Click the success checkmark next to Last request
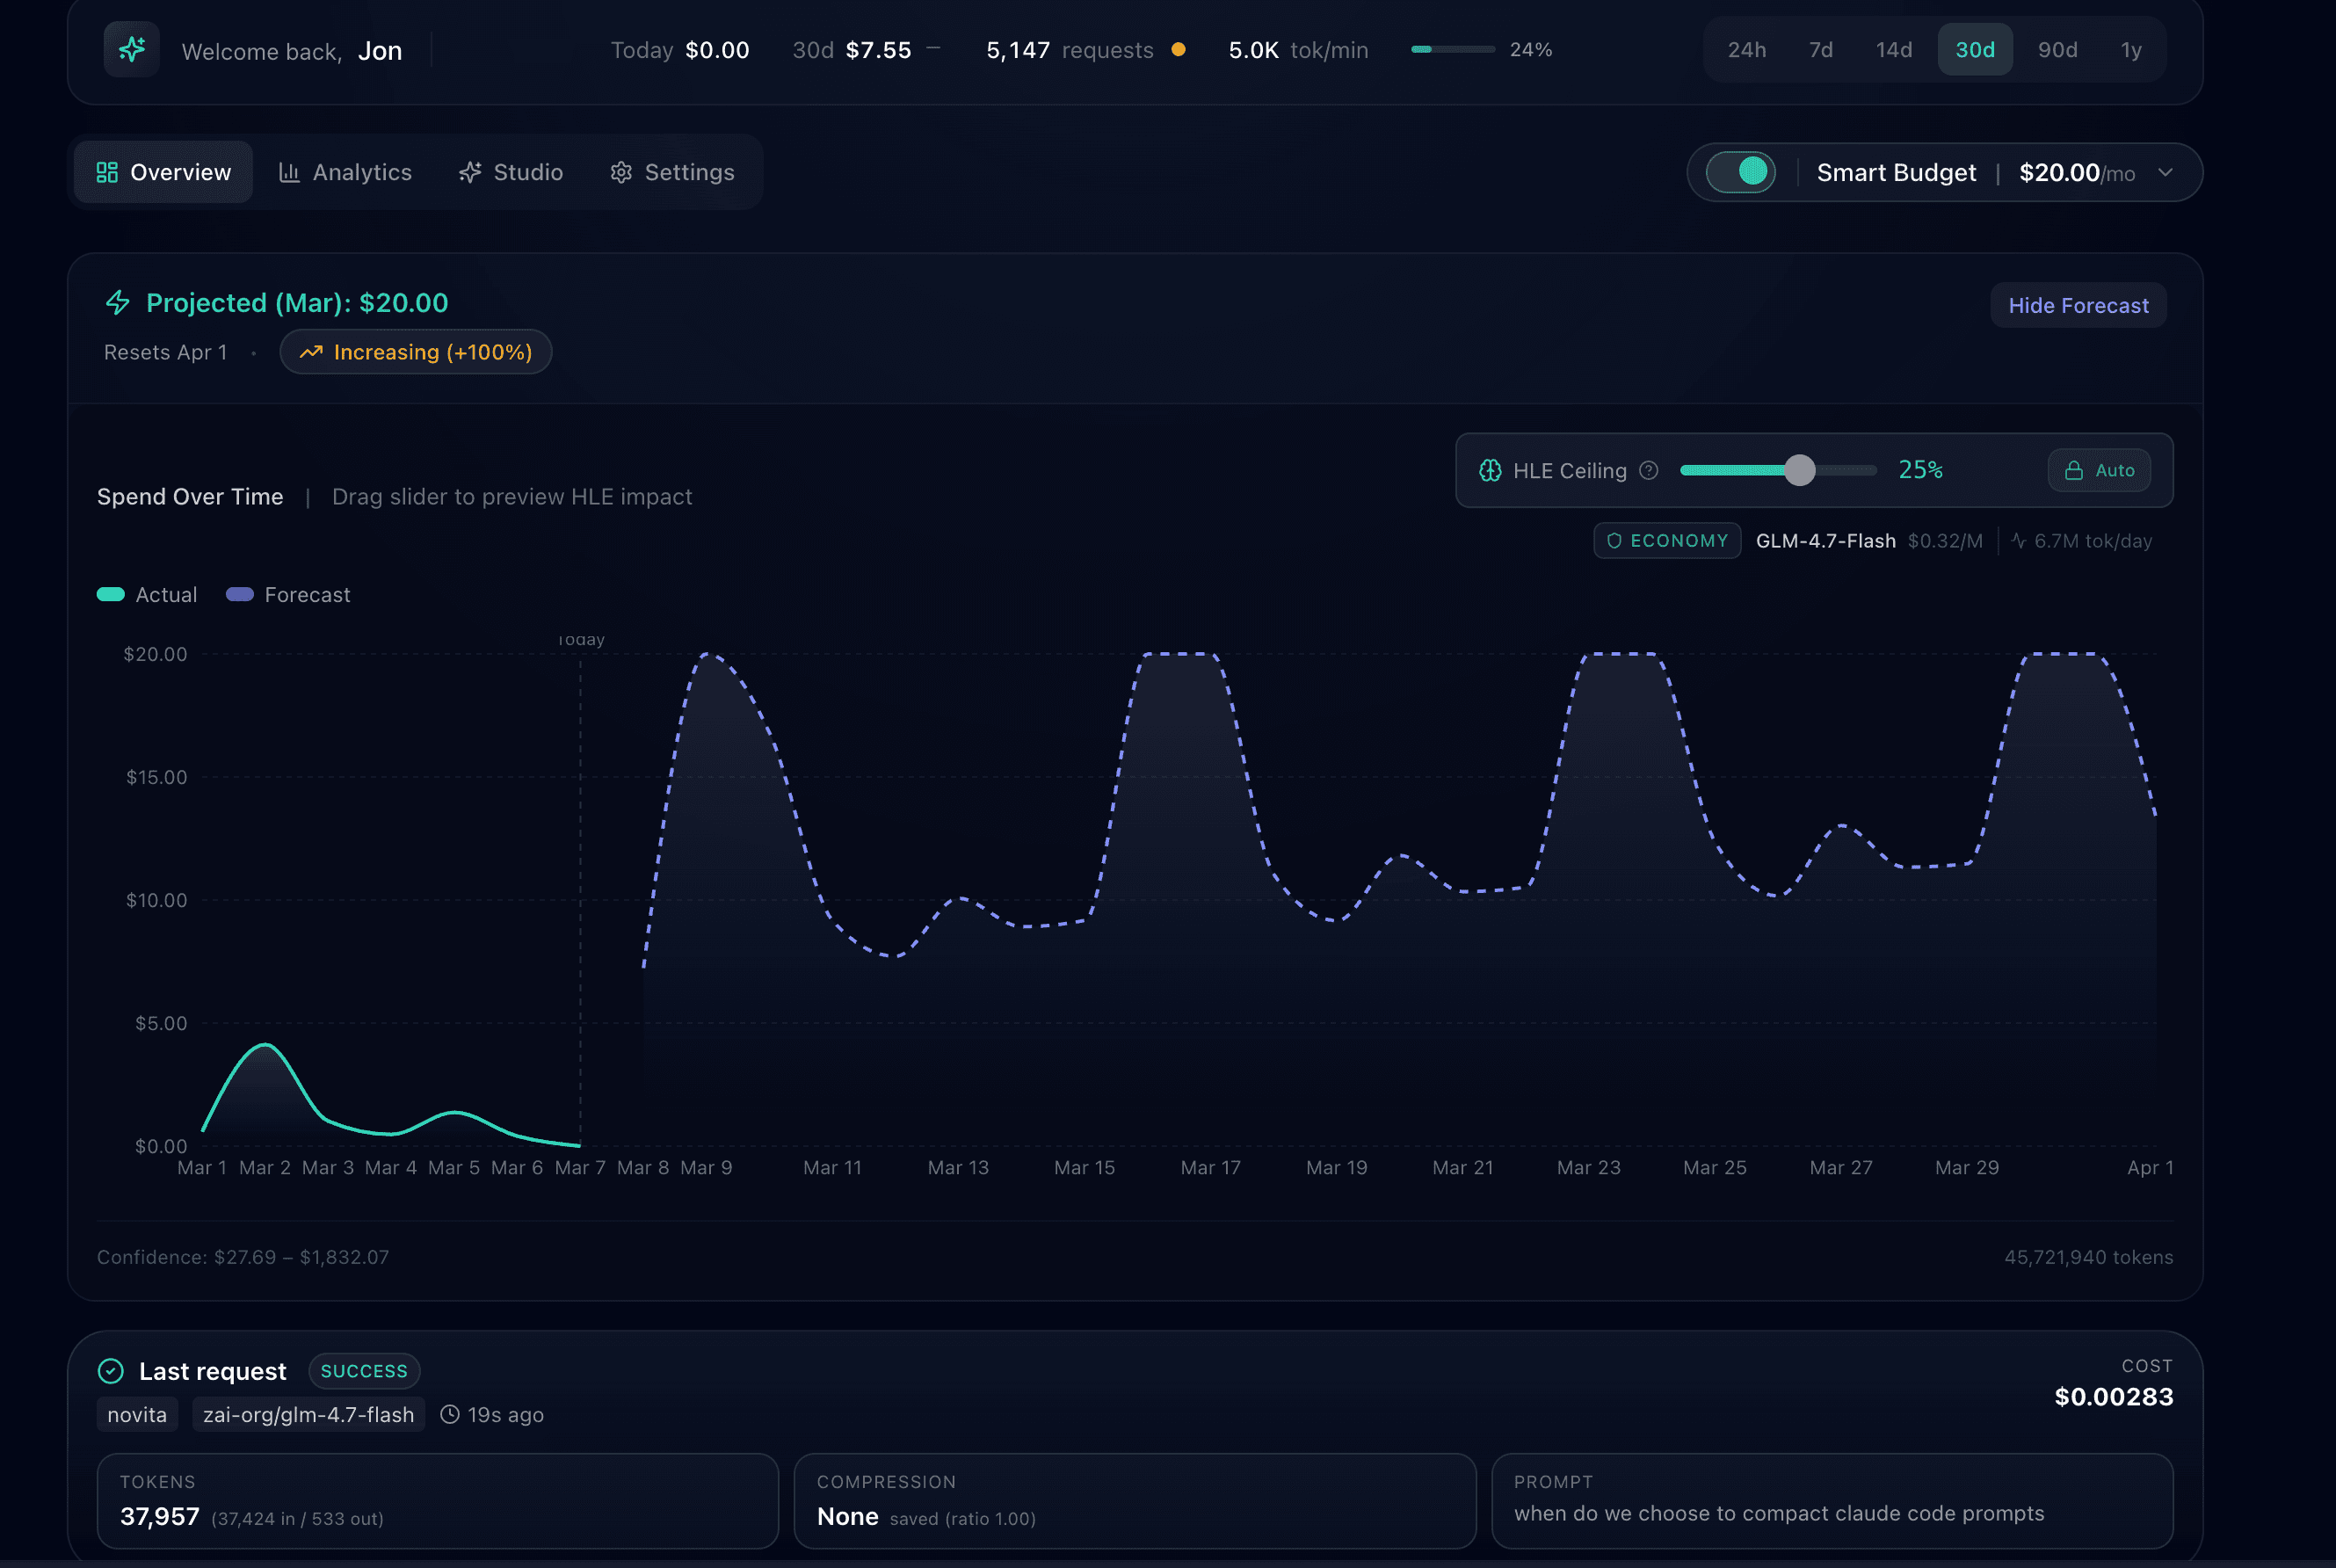This screenshot has width=2336, height=1568. 111,1370
